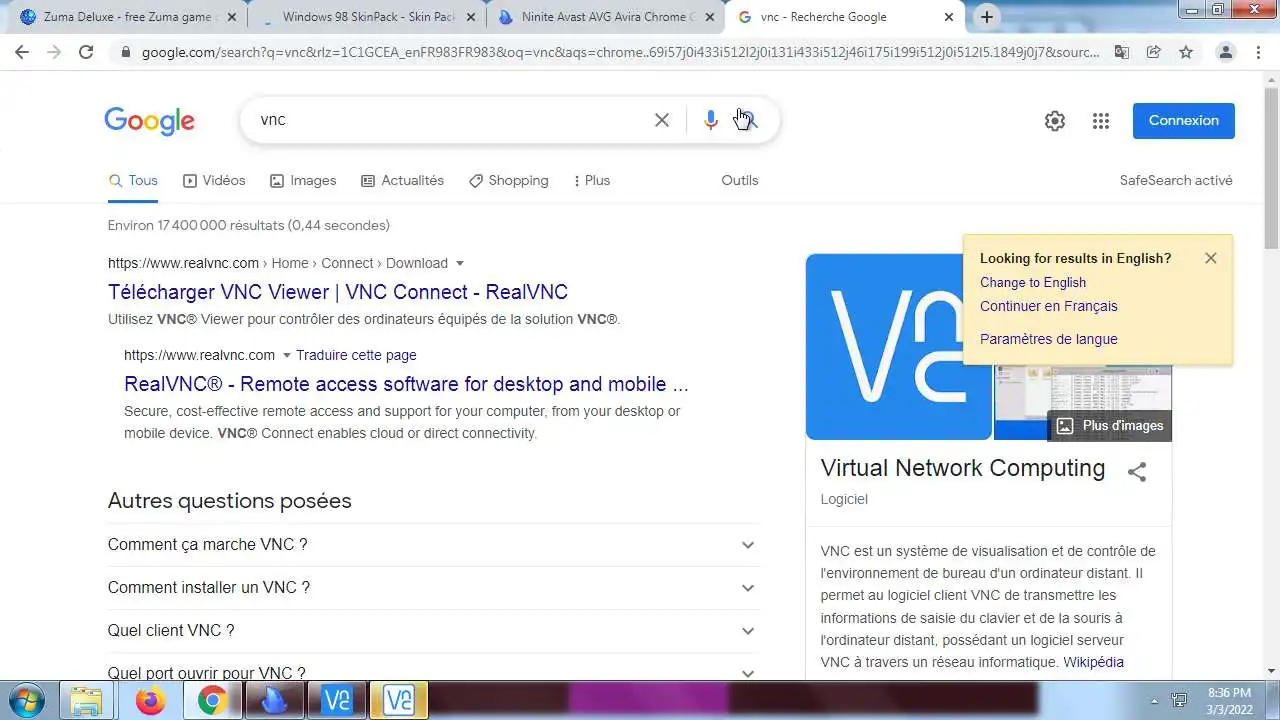Open Chrome's three-dot menu
This screenshot has width=1280, height=720.
click(1260, 52)
